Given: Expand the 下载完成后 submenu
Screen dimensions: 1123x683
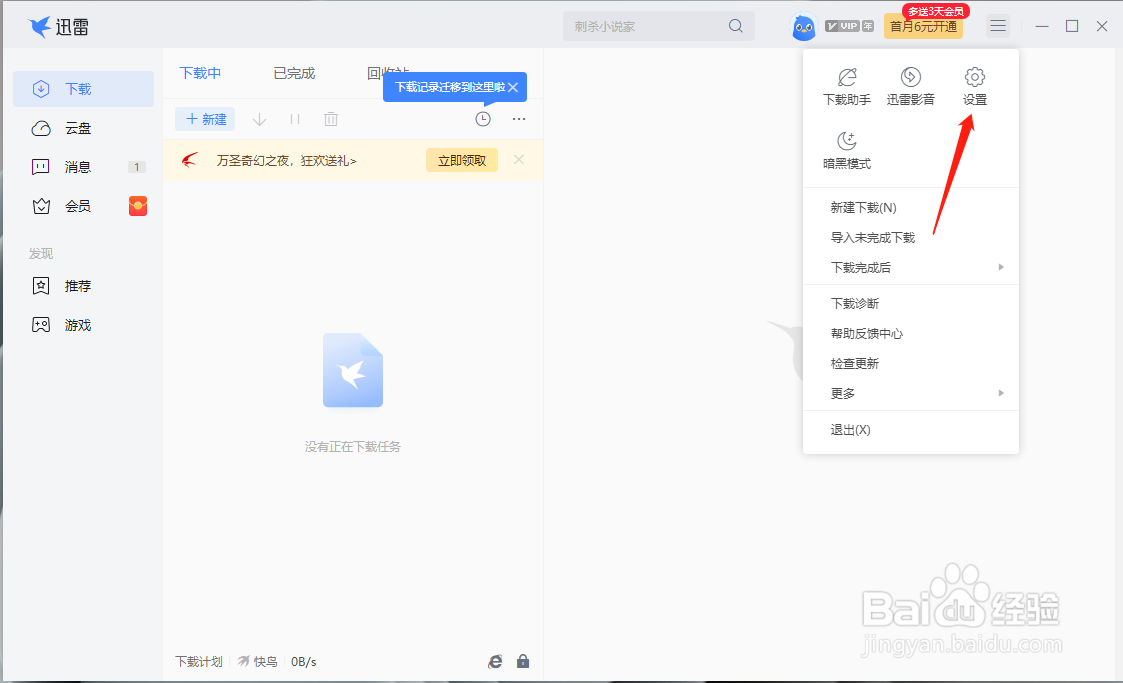Looking at the screenshot, I should tap(910, 268).
